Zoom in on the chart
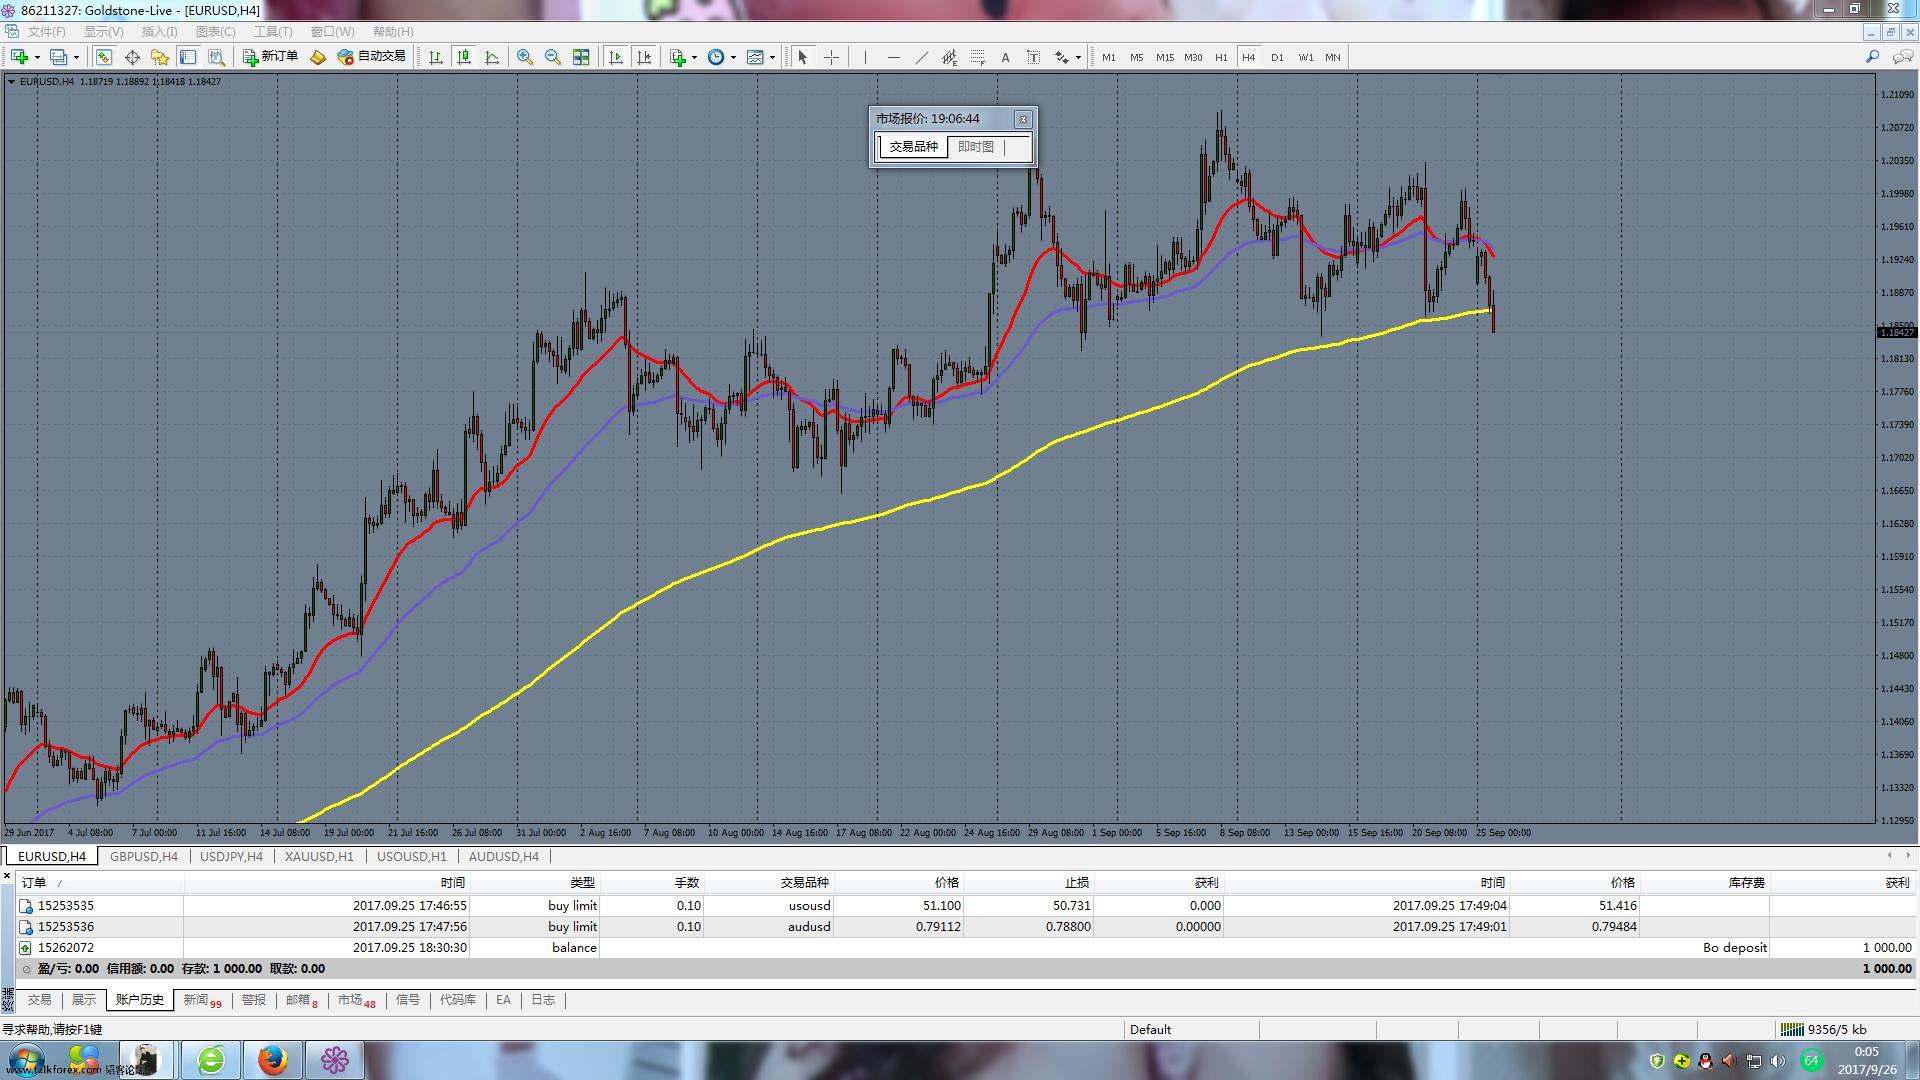Screen dimensions: 1920x1080 524,57
